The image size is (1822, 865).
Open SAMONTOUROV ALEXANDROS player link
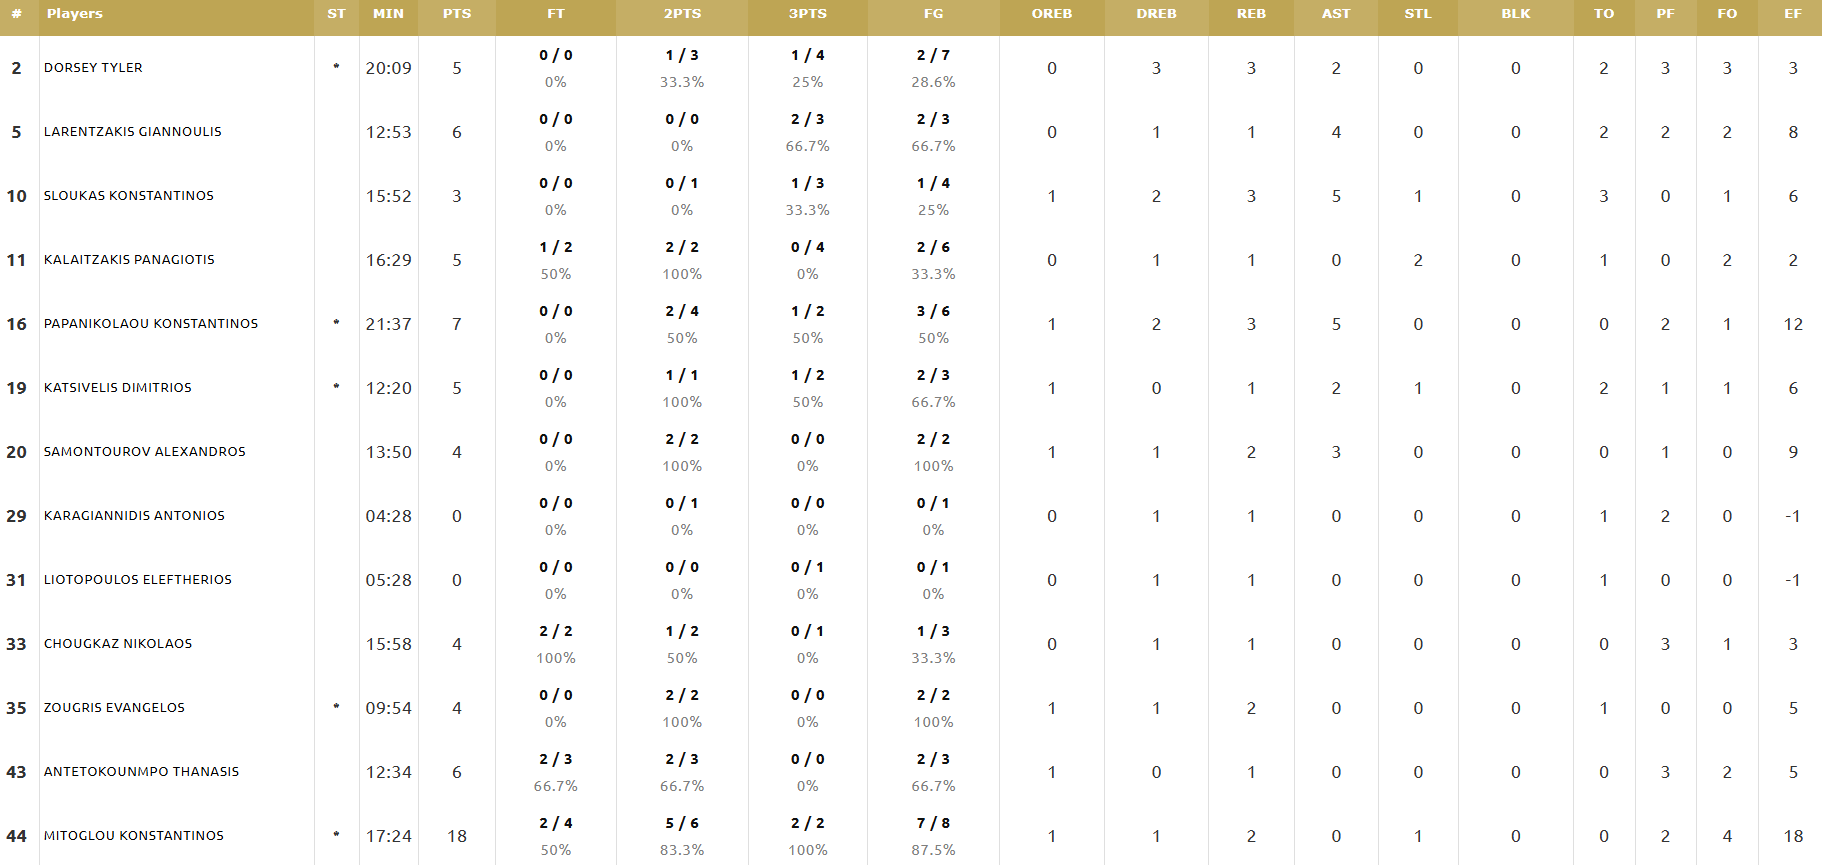(145, 452)
